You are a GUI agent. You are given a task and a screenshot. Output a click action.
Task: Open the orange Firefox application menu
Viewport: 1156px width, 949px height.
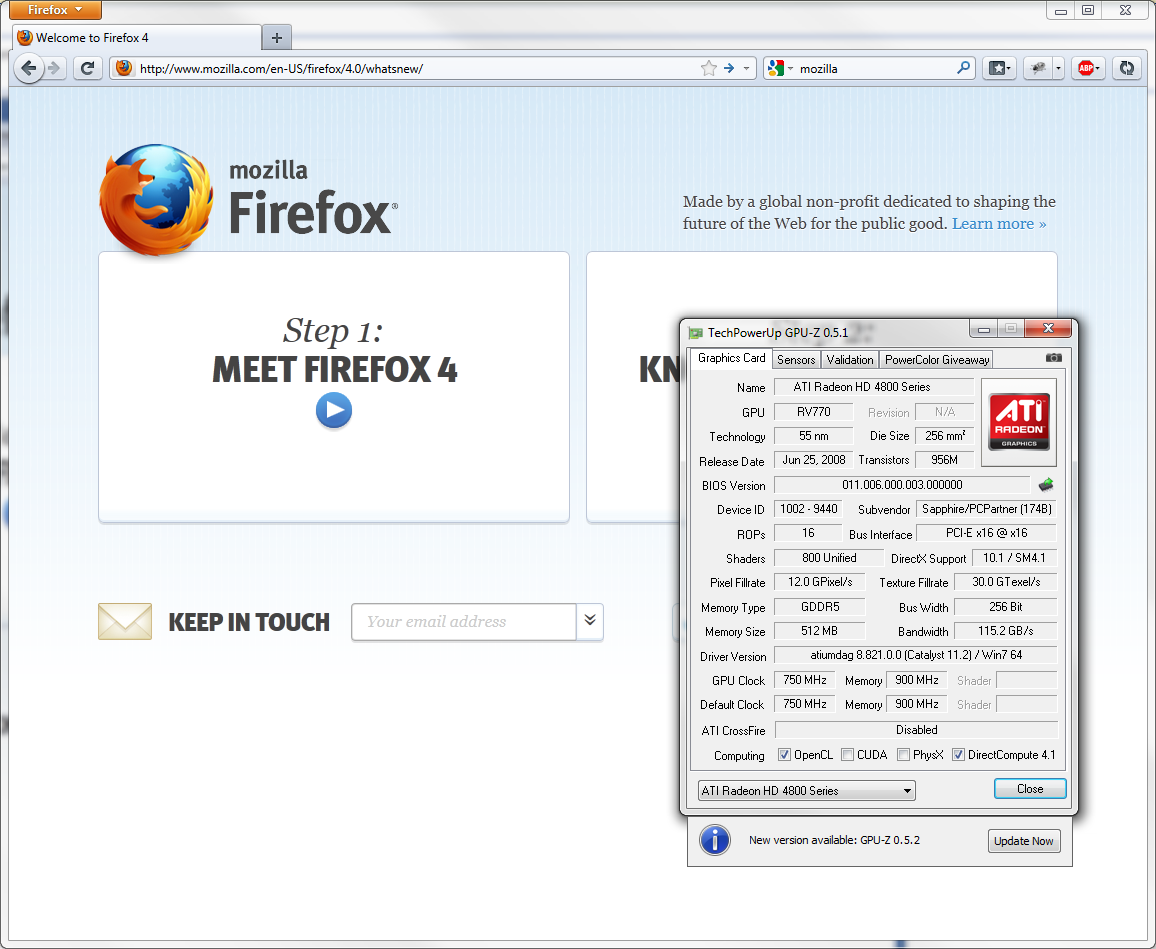click(55, 10)
